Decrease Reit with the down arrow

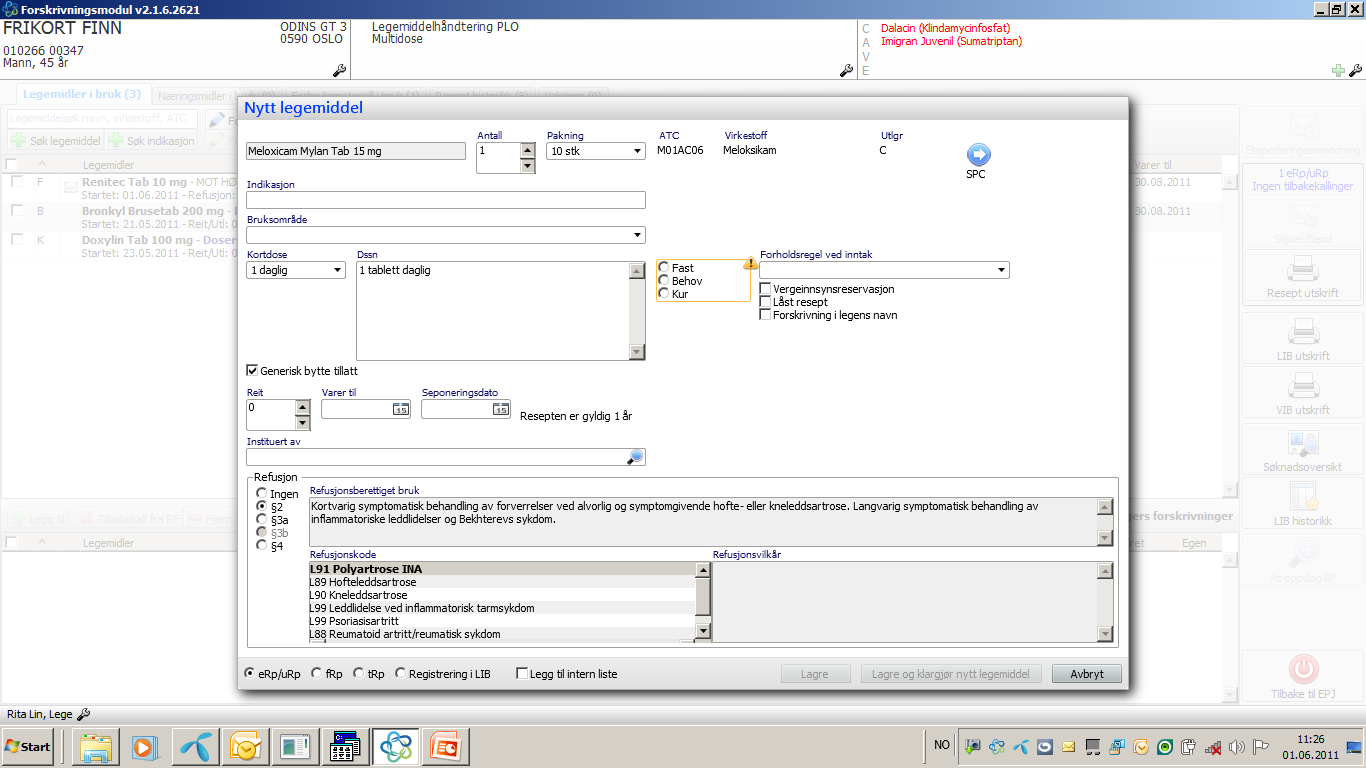pos(303,423)
